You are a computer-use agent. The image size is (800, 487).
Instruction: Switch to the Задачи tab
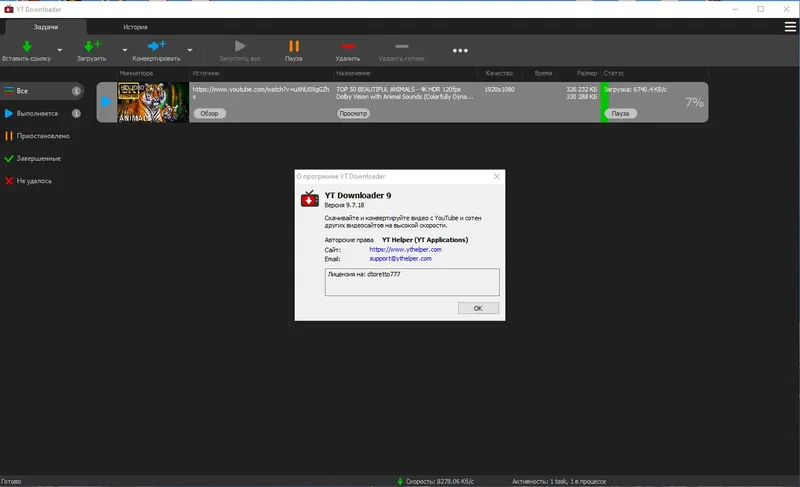(45, 27)
